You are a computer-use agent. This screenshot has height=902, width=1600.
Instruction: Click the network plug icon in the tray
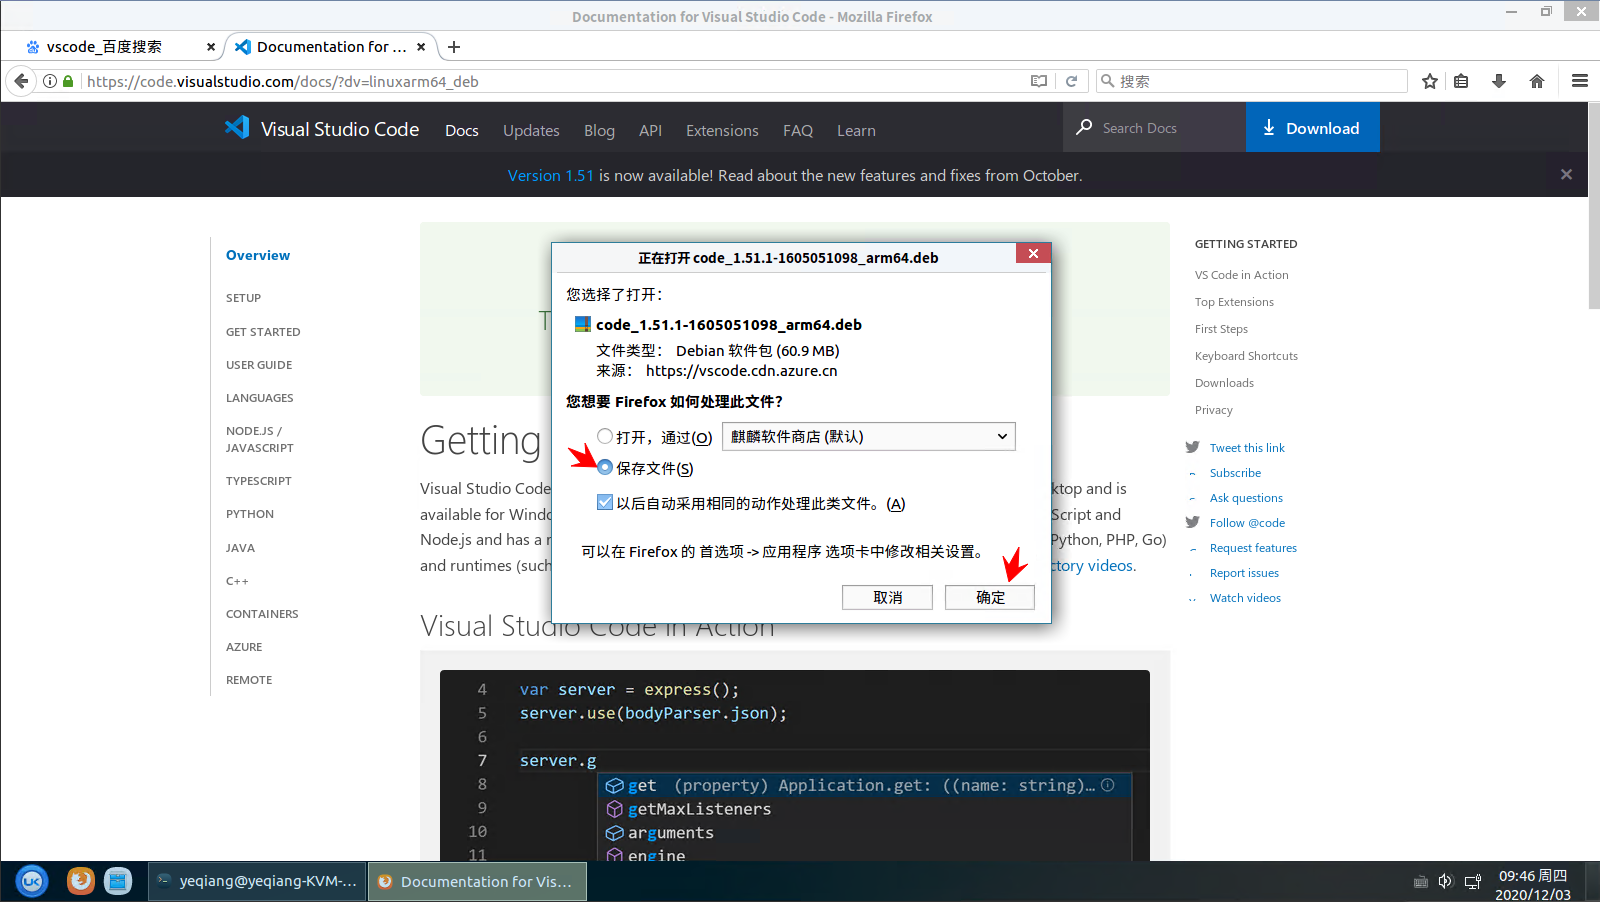tap(1472, 881)
